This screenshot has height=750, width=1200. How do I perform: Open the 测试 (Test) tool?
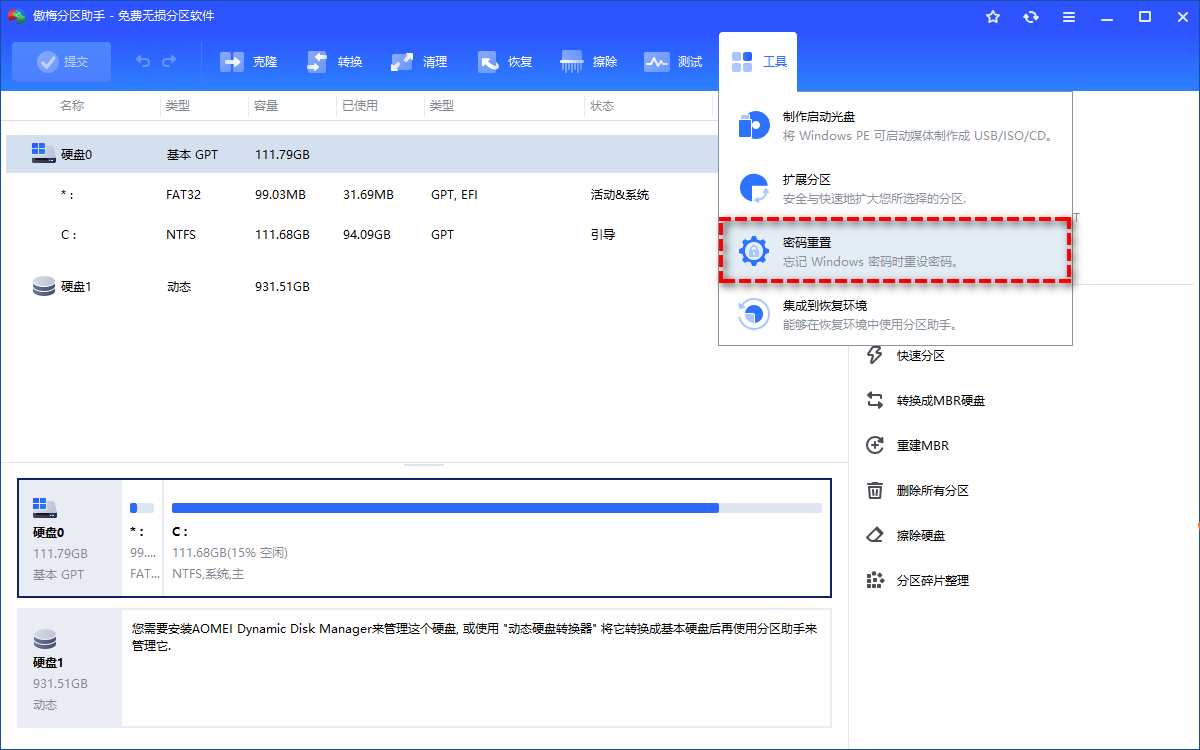click(675, 61)
